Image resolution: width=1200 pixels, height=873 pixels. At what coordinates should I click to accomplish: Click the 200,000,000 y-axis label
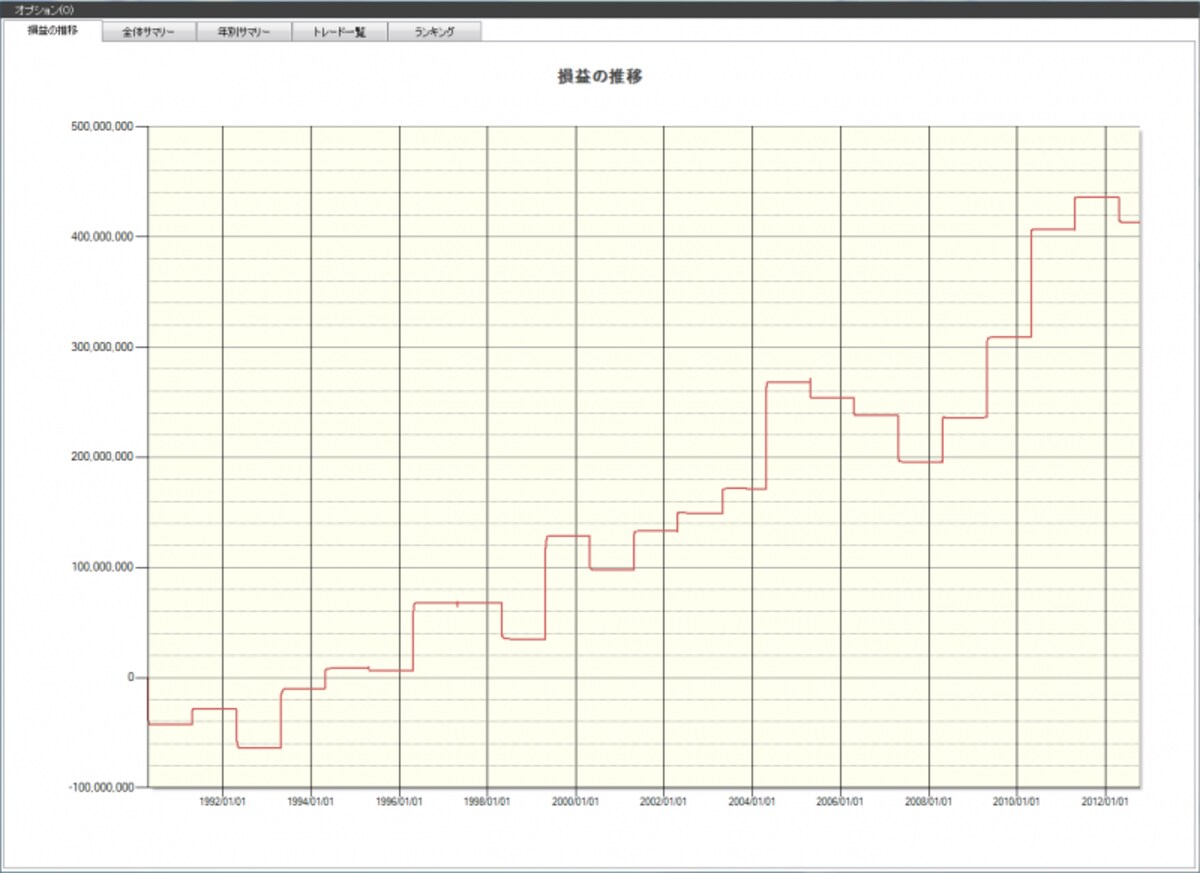click(x=102, y=457)
